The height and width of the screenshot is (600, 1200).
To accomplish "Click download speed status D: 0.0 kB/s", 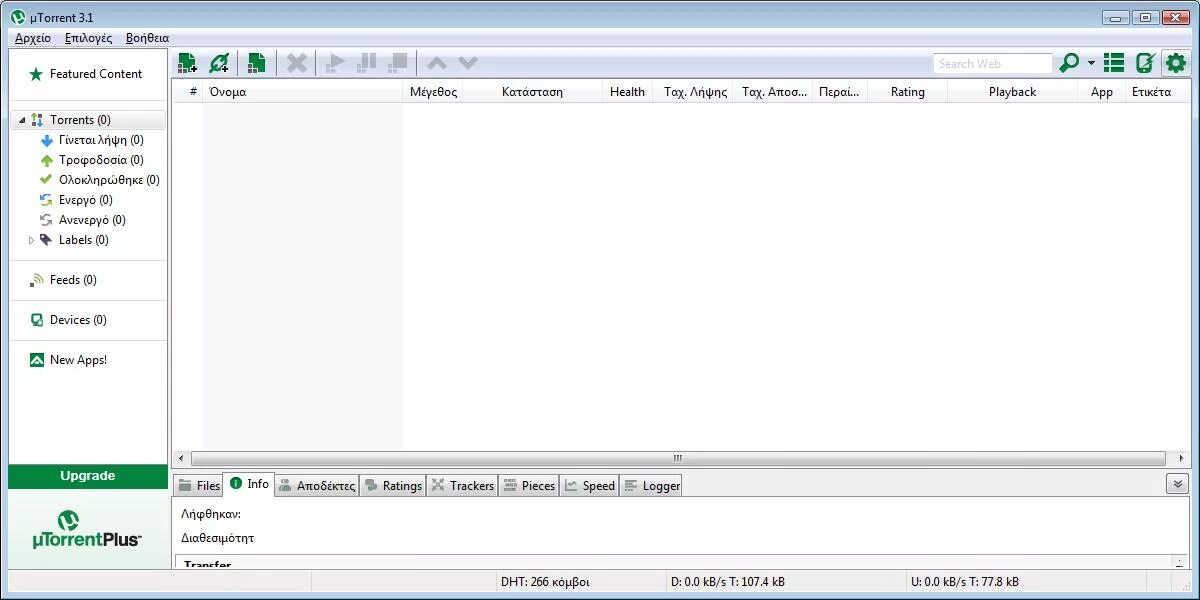I will (727, 581).
